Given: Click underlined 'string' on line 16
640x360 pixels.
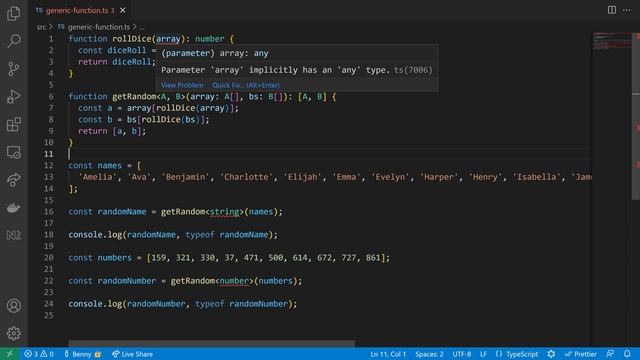Looking at the screenshot, I should 224,211.
